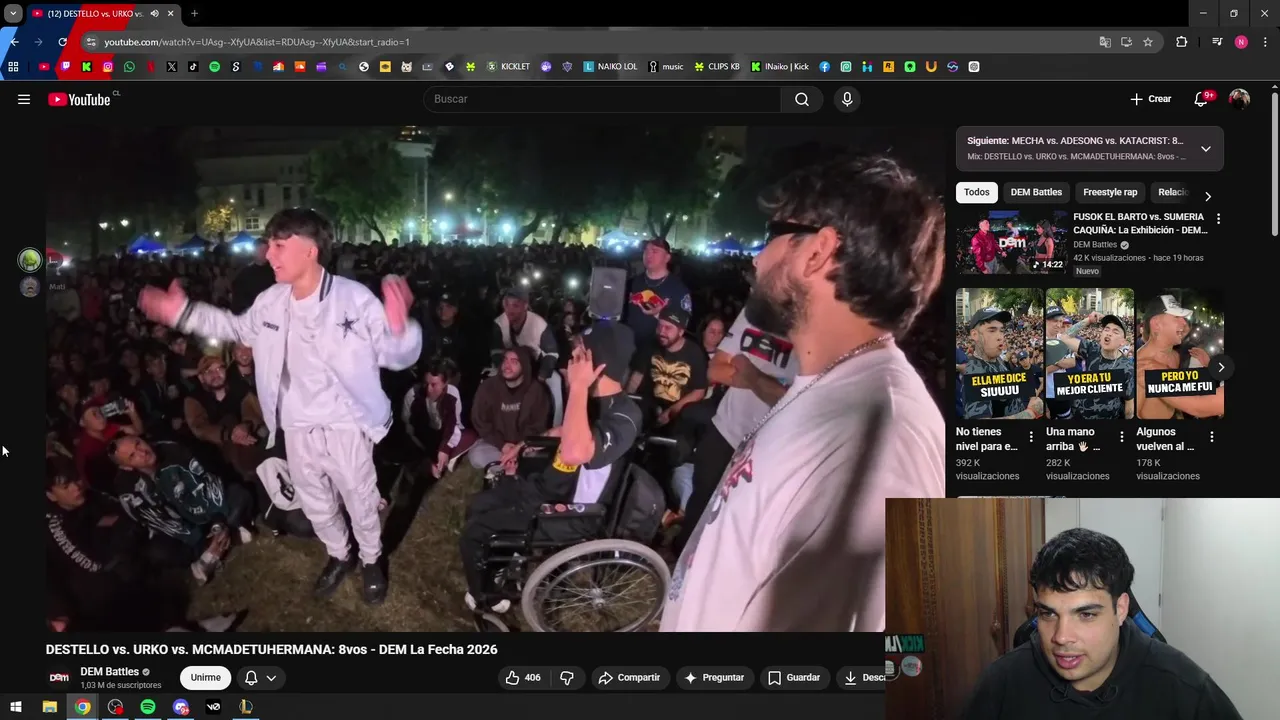Open the Windows Start menu
This screenshot has height=720, width=1280.
(16, 707)
